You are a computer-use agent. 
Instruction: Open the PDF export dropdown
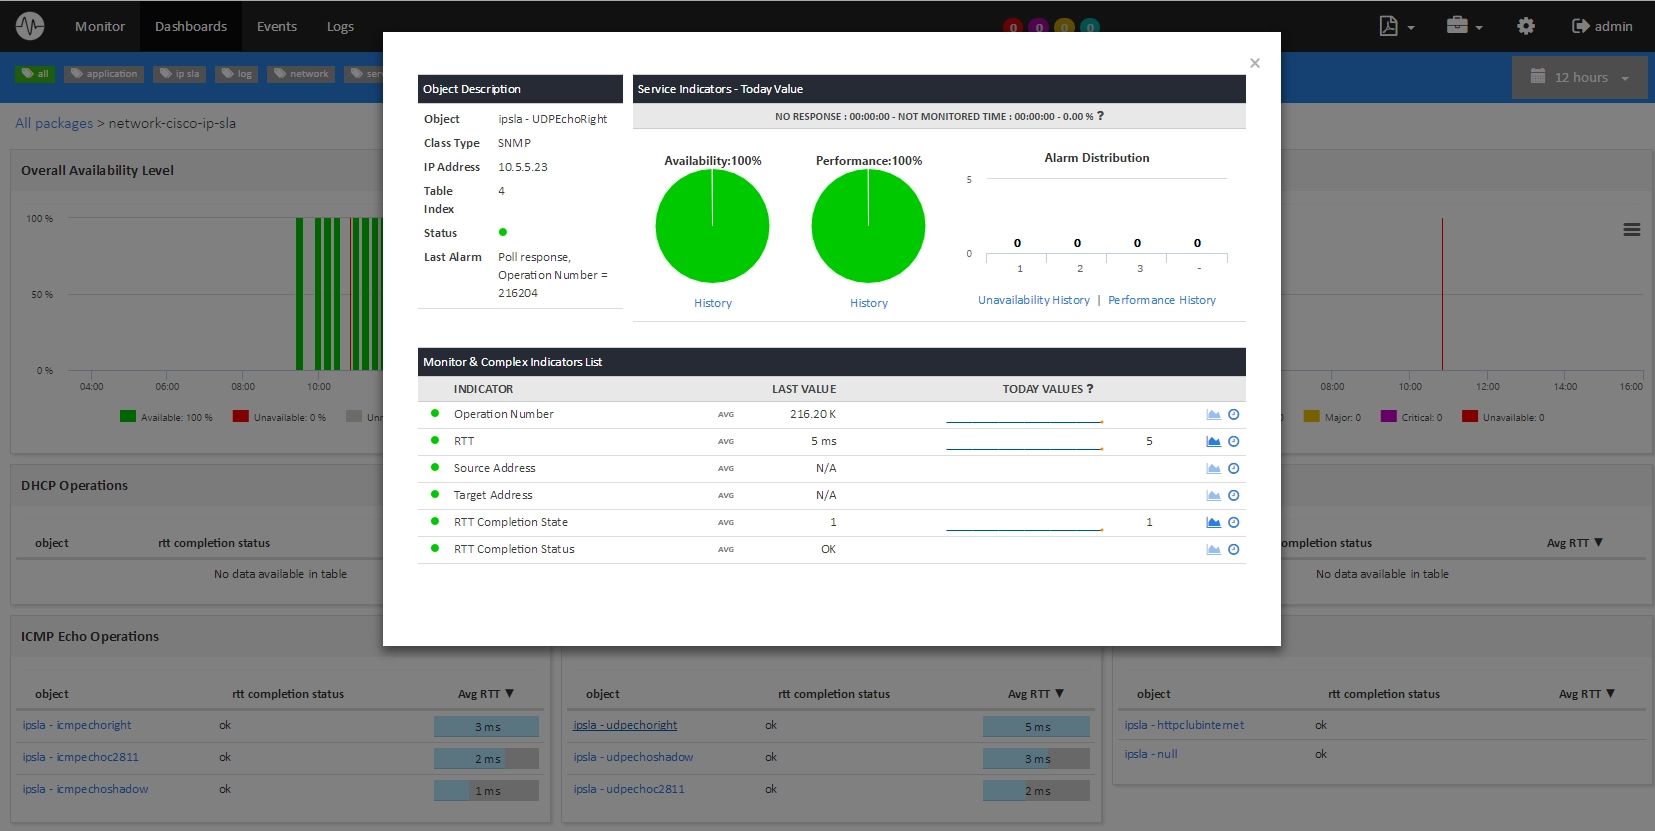(x=1397, y=26)
